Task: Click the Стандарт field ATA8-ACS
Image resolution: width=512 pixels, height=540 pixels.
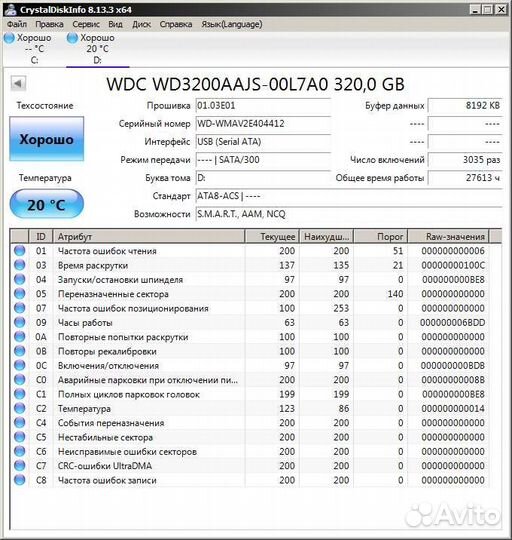Action: [x=349, y=196]
